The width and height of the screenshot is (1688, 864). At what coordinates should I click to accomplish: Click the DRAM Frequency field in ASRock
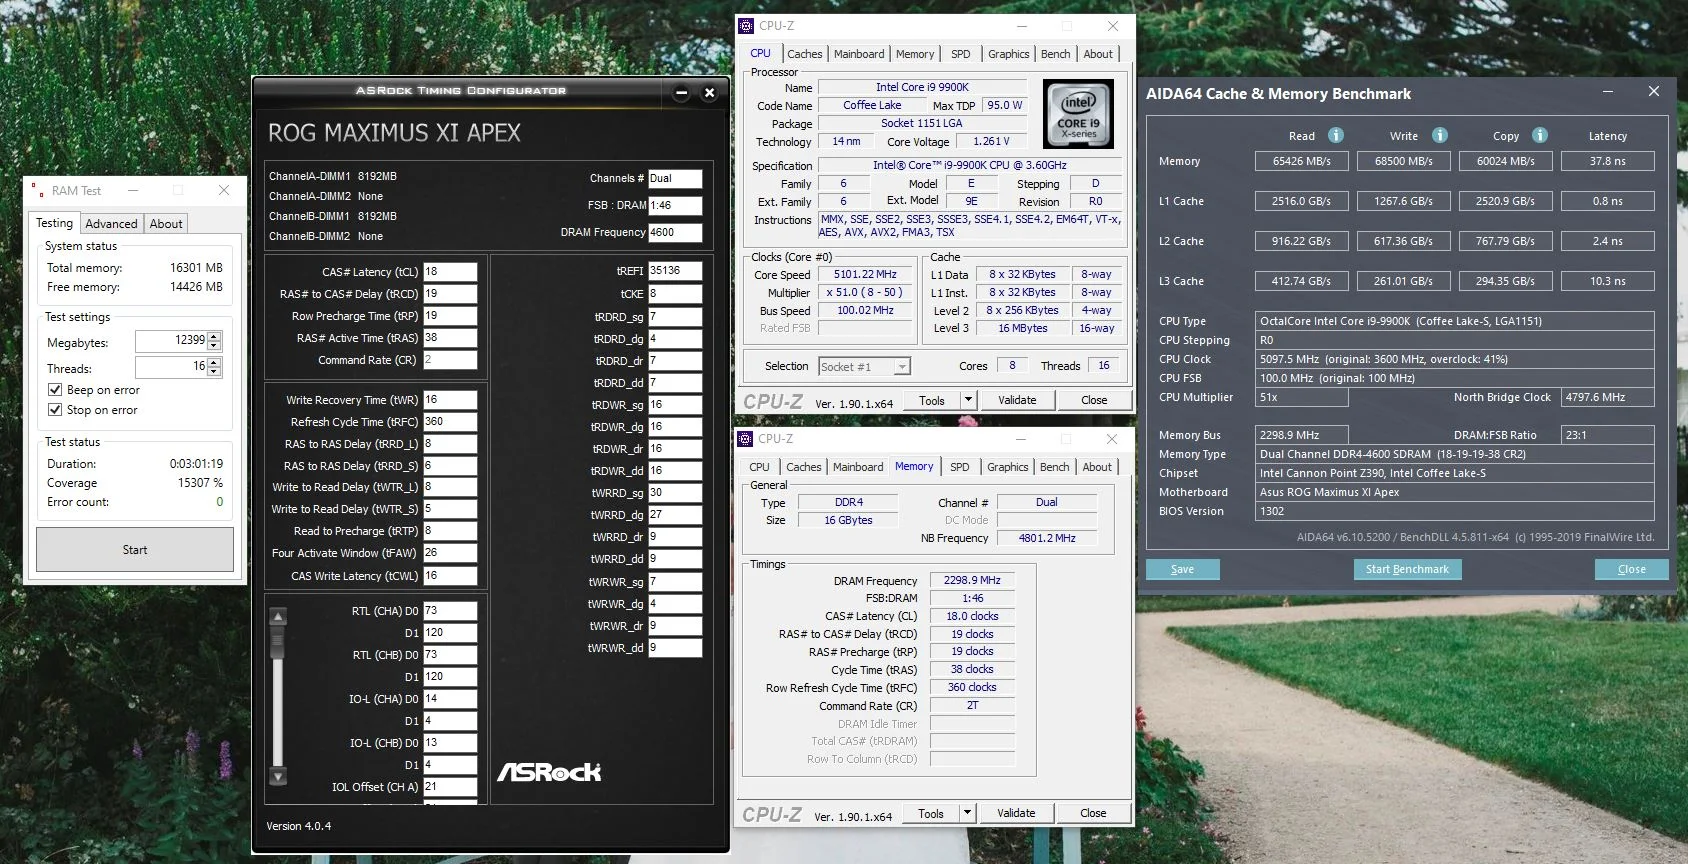pos(675,232)
